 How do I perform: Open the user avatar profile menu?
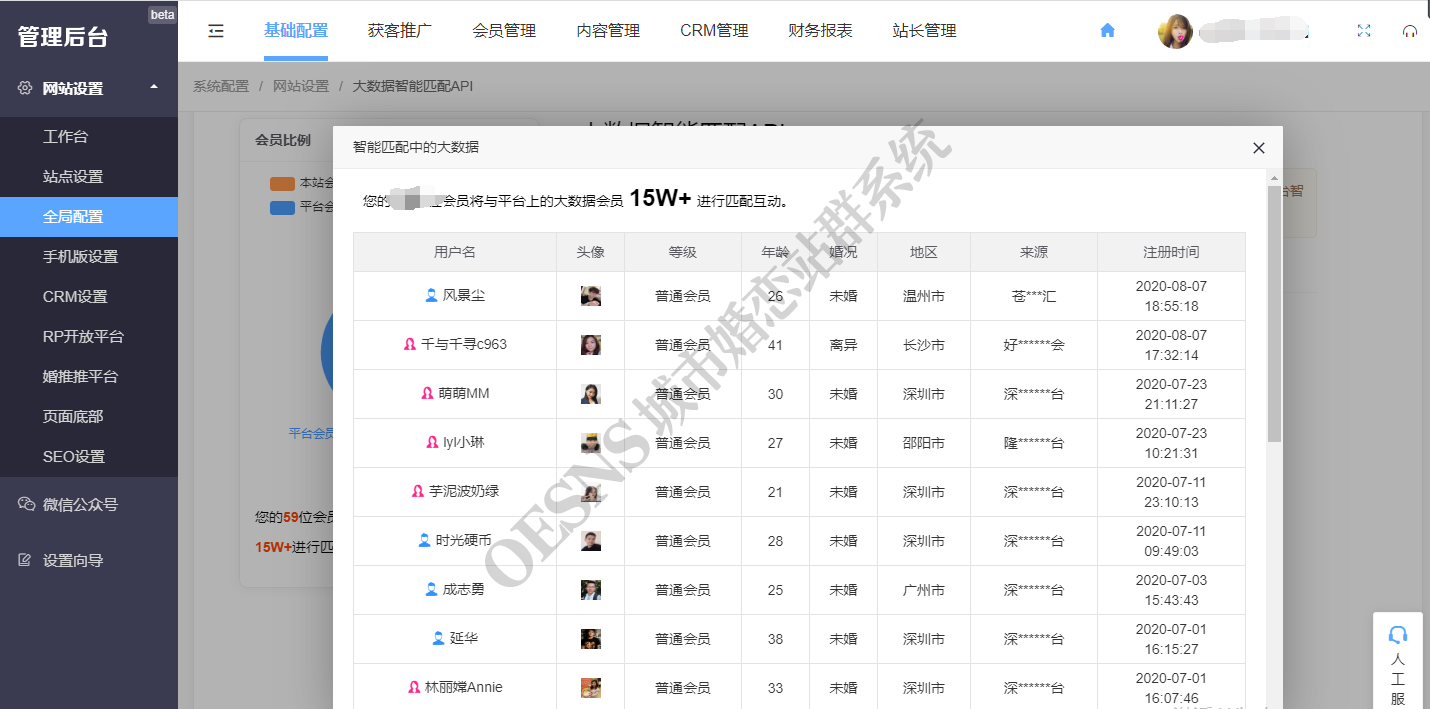coord(1175,31)
